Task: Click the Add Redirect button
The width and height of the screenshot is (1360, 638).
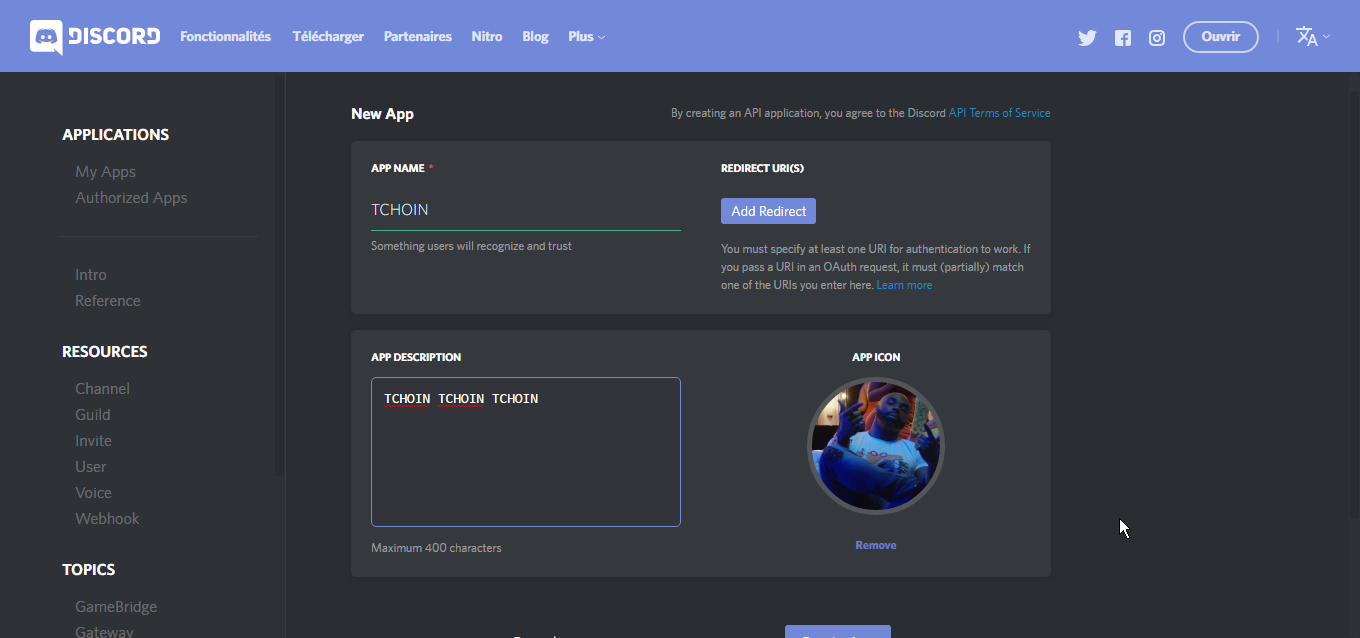Action: click(x=768, y=211)
